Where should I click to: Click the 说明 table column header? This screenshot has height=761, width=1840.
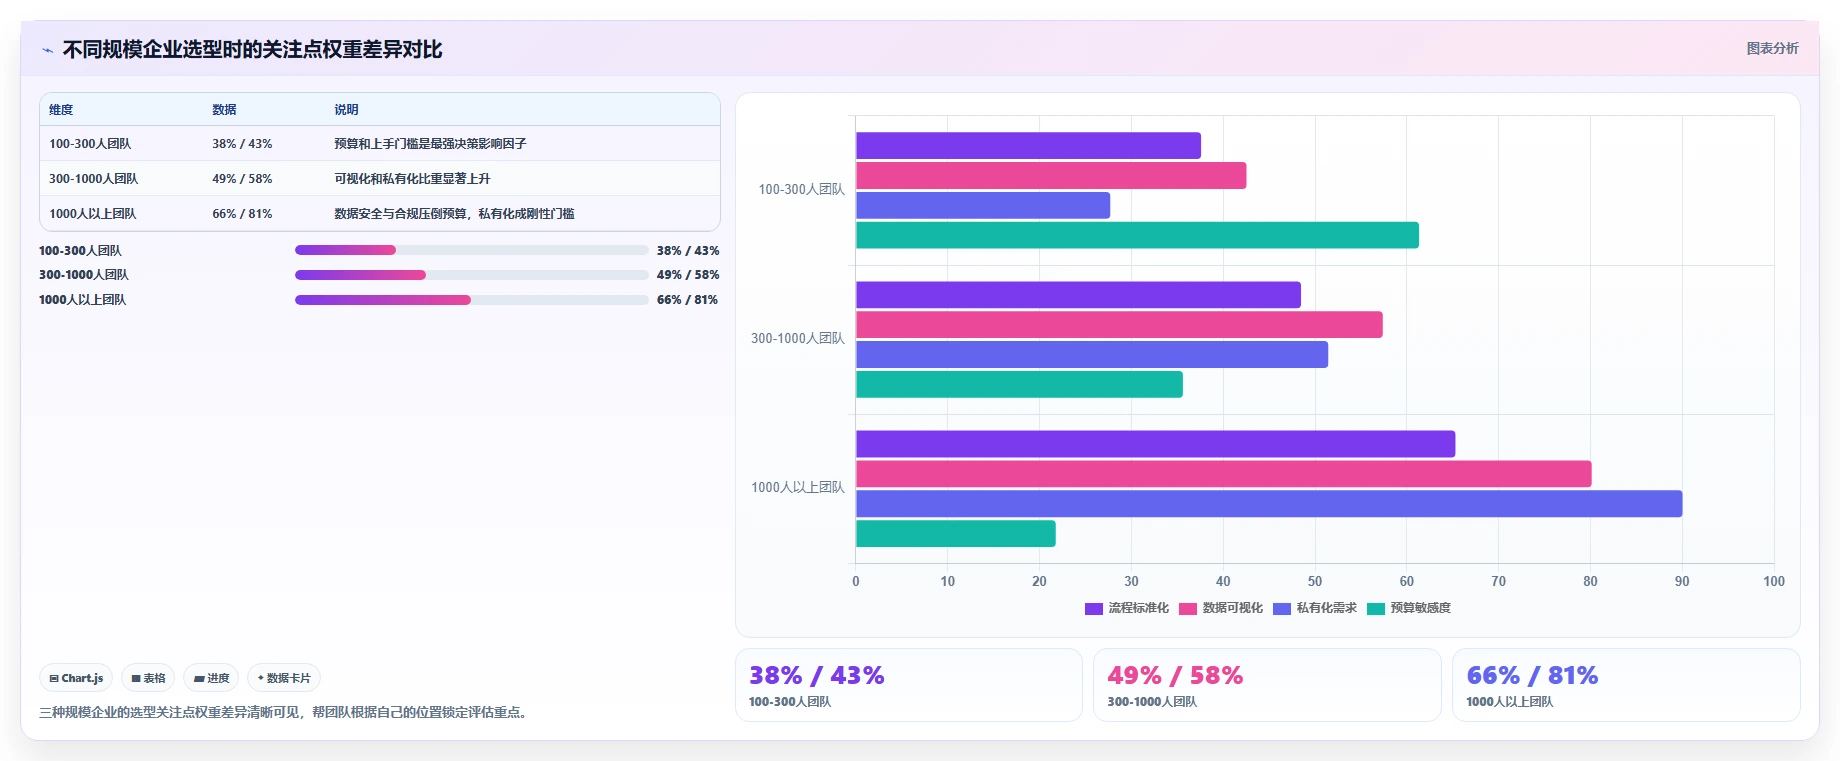[346, 110]
